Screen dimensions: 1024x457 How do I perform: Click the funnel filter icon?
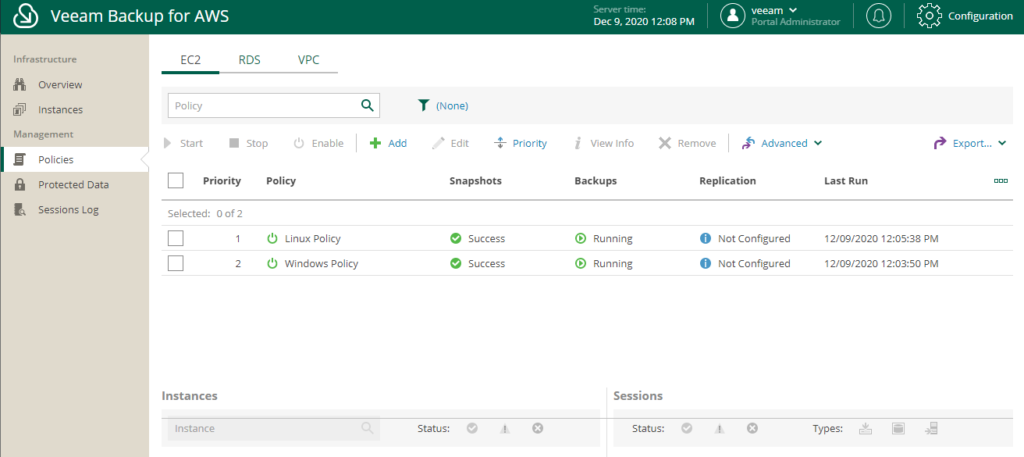(423, 105)
